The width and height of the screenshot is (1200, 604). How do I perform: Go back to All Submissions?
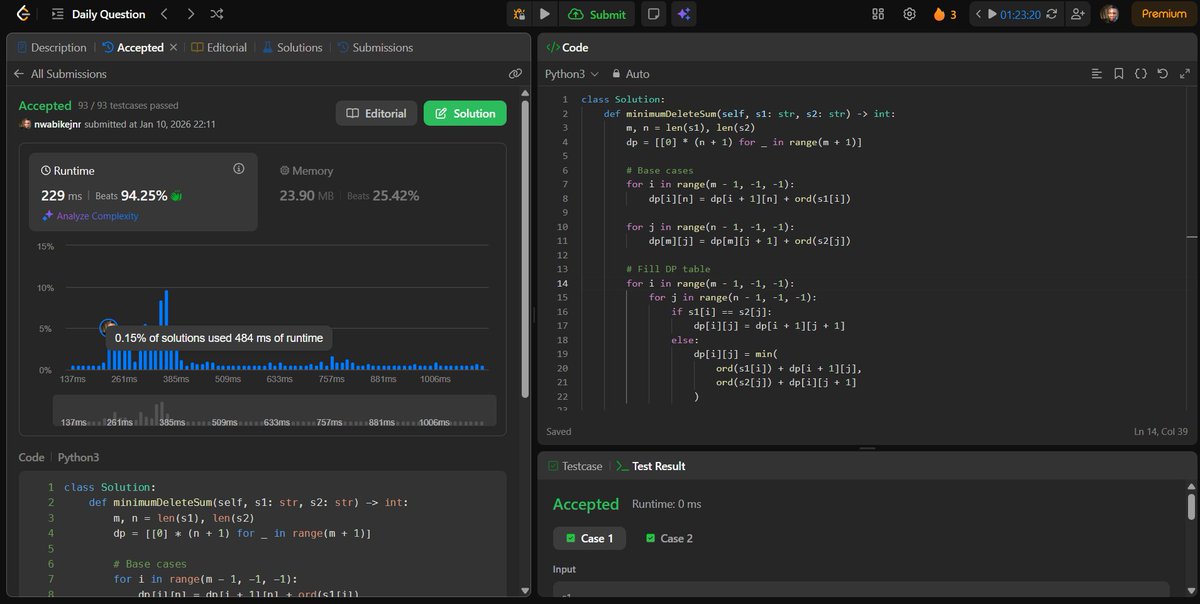tap(59, 74)
